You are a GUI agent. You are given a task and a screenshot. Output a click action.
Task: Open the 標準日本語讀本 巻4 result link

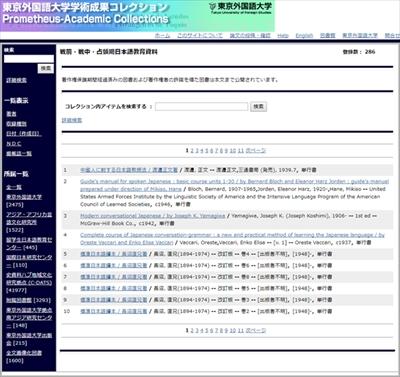[x=114, y=254]
